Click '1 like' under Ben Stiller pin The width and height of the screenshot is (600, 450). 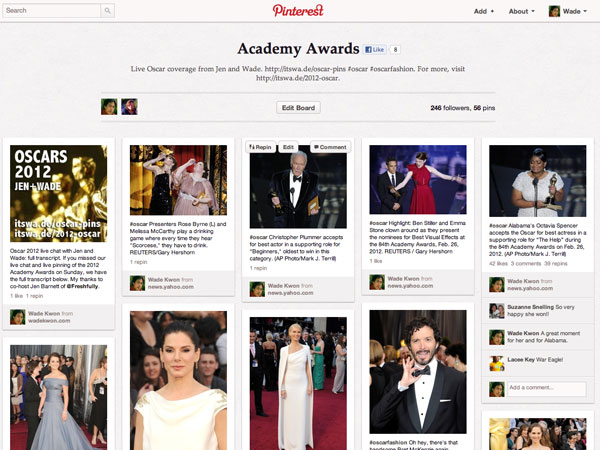click(x=376, y=261)
